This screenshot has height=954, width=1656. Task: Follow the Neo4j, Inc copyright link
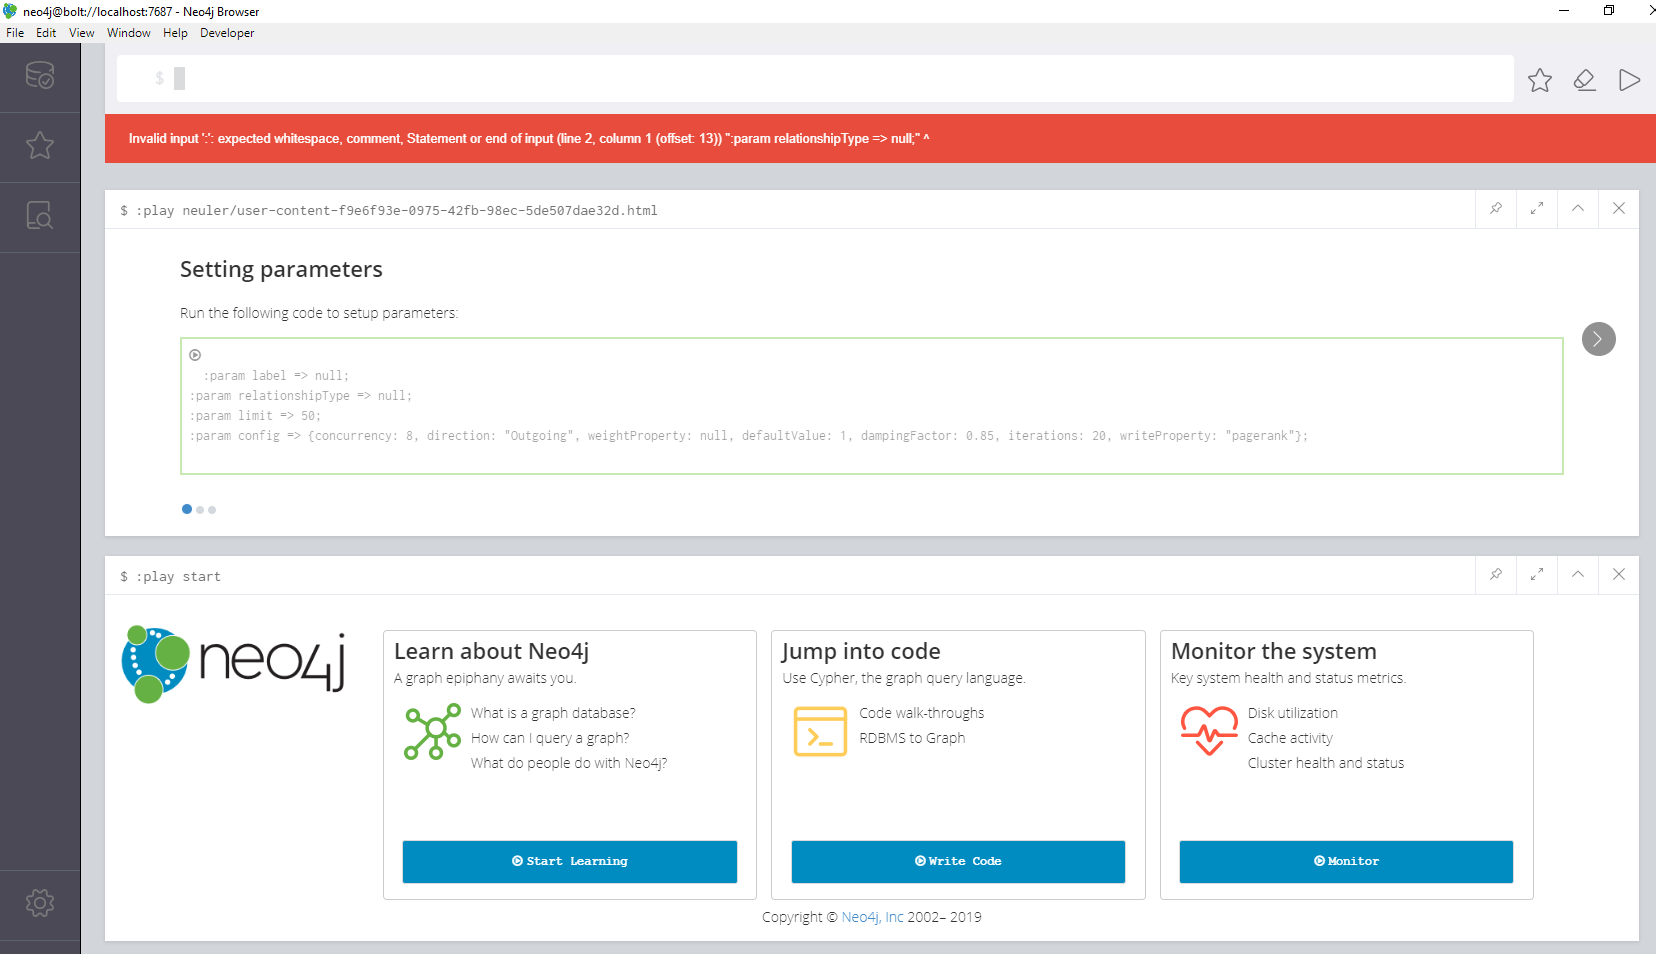[872, 917]
